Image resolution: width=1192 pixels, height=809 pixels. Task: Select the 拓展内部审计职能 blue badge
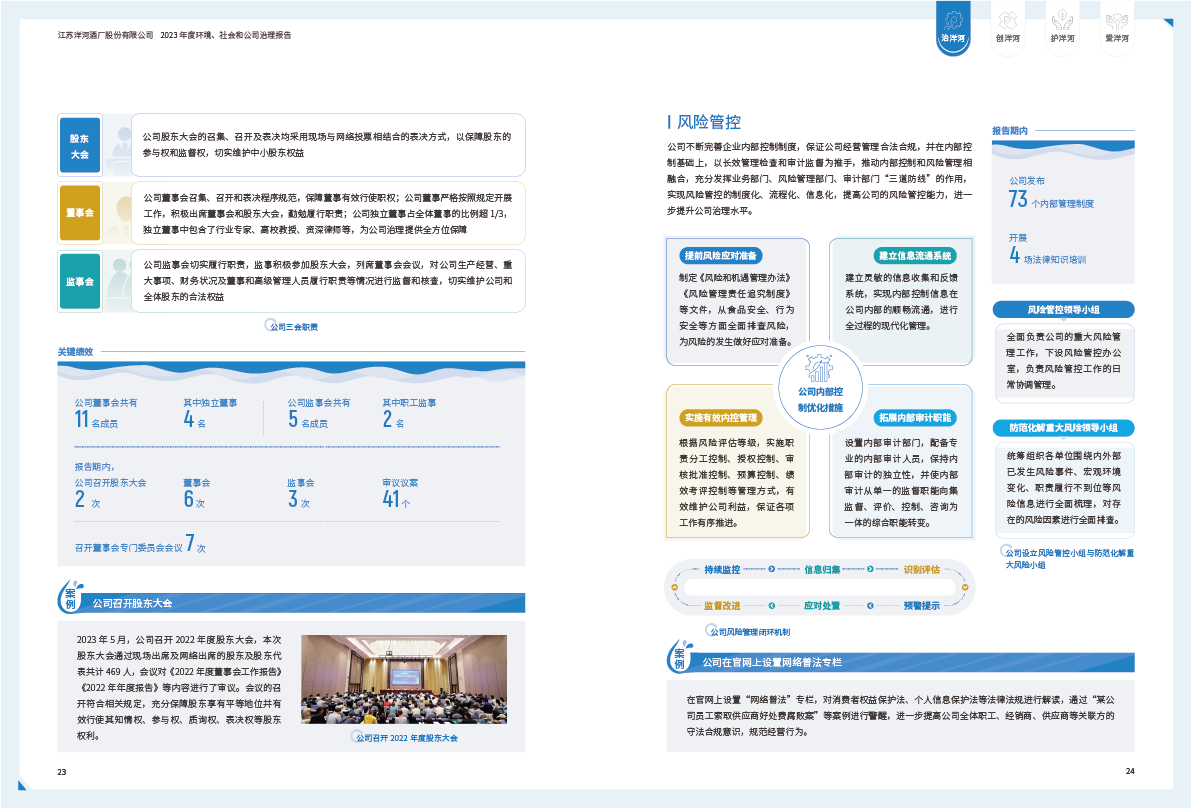click(x=914, y=417)
